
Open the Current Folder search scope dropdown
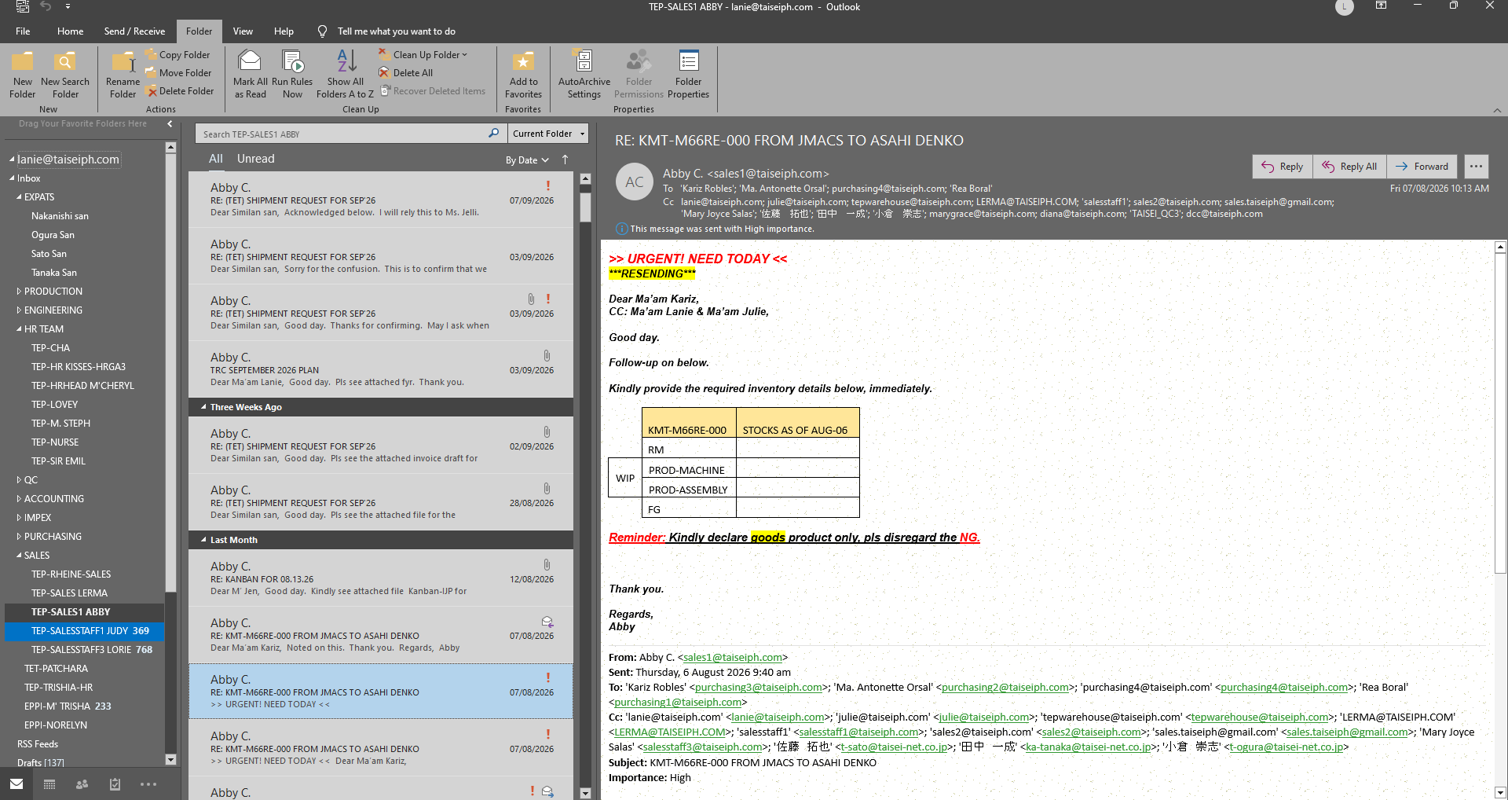[x=548, y=133]
